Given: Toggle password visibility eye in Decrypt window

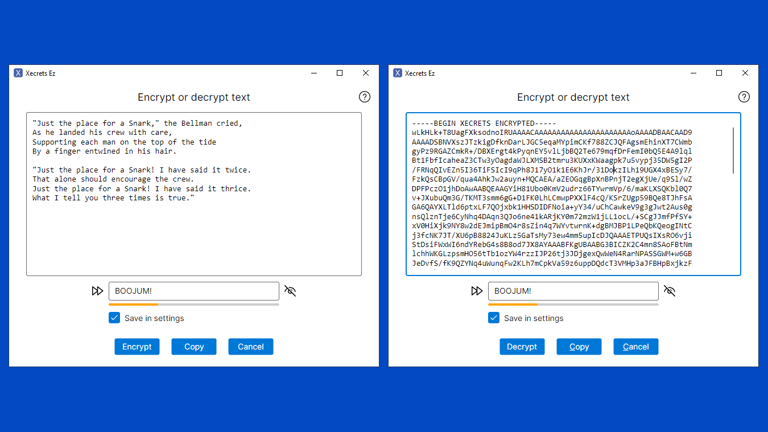Looking at the screenshot, I should 669,291.
